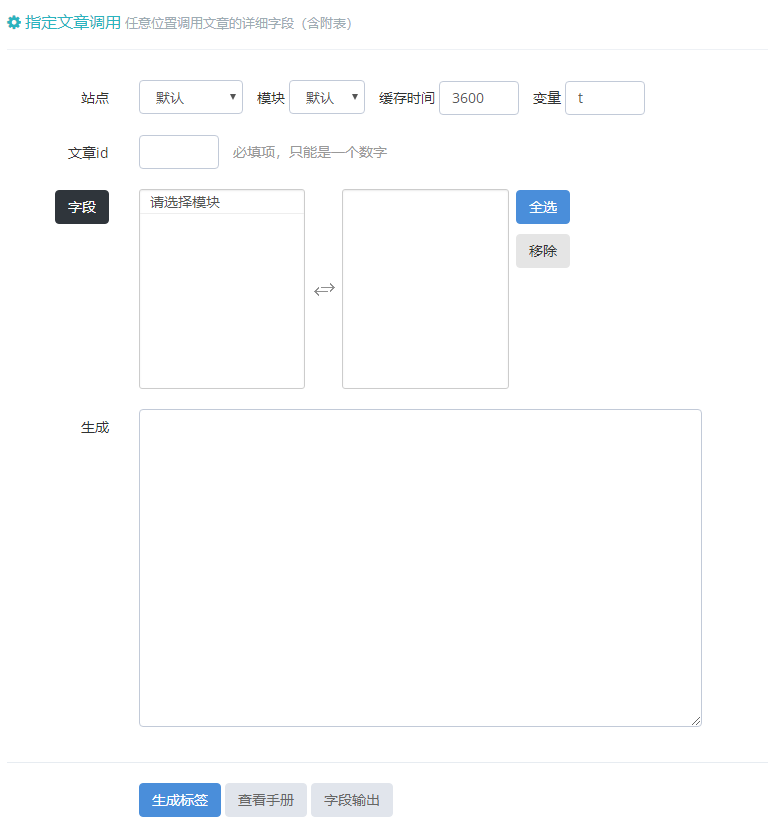Click the gray 移除 button
779x832 pixels.
point(543,251)
